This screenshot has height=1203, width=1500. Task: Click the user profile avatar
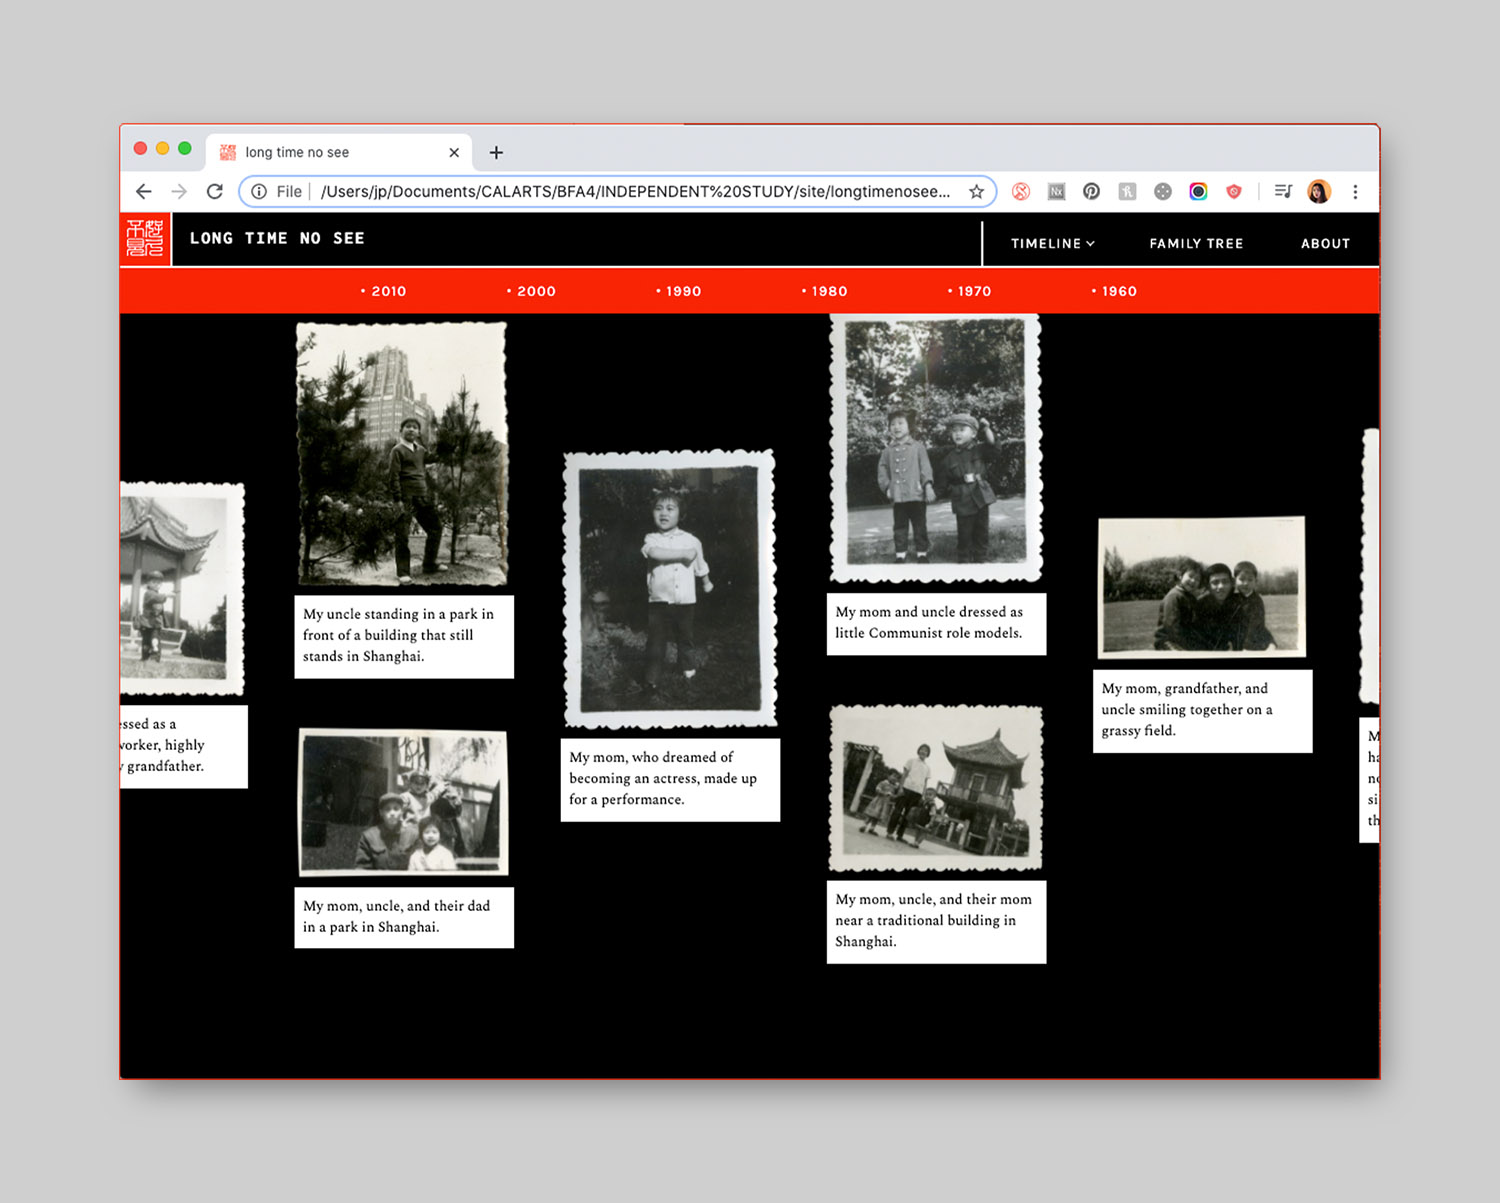[1319, 191]
